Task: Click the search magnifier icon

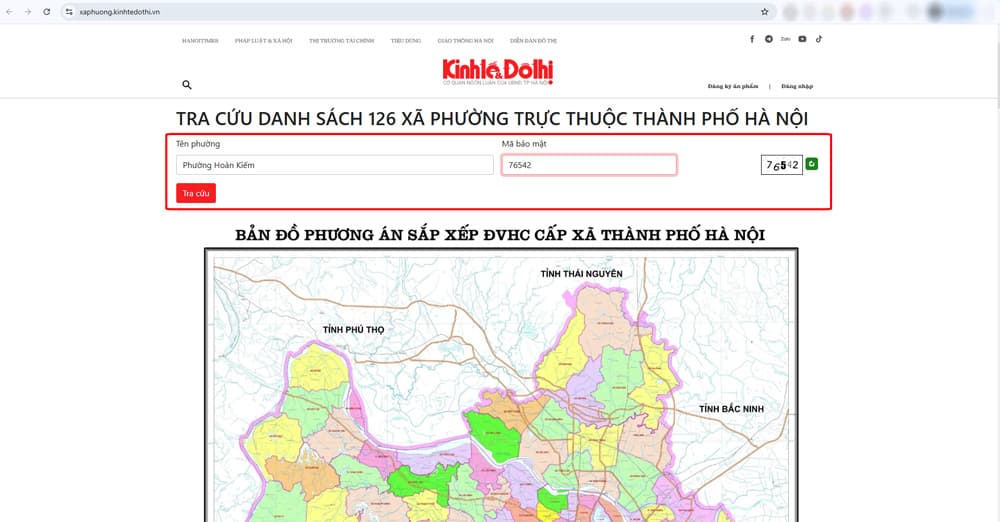Action: click(187, 86)
